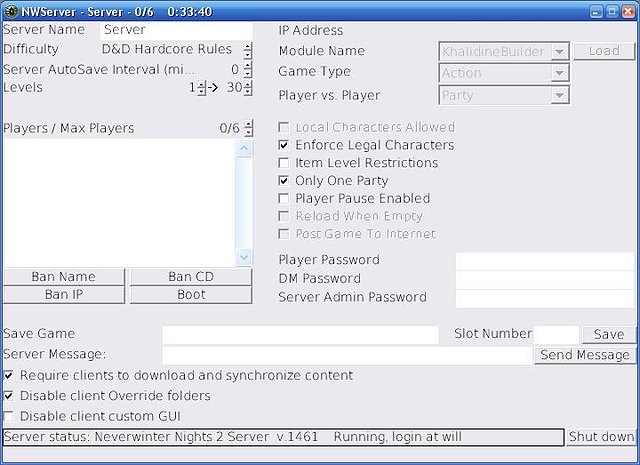Toggle Reload When Empty checkbox
The width and height of the screenshot is (640, 465).
pyautogui.click(x=284, y=216)
